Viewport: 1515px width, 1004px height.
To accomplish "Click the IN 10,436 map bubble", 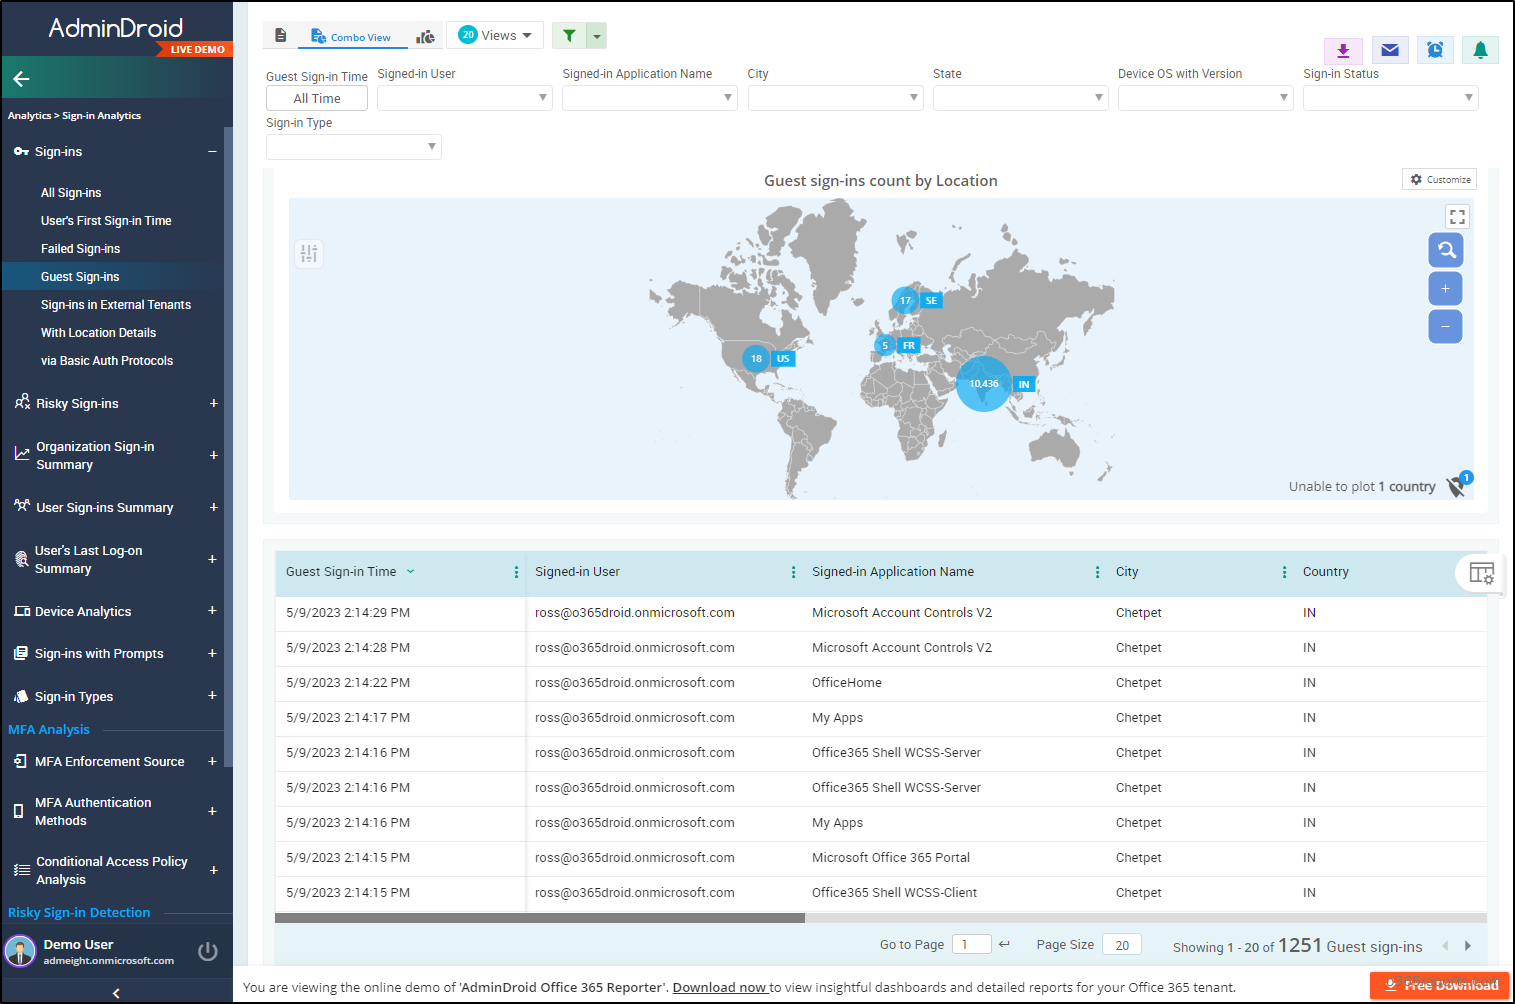I will click(984, 384).
